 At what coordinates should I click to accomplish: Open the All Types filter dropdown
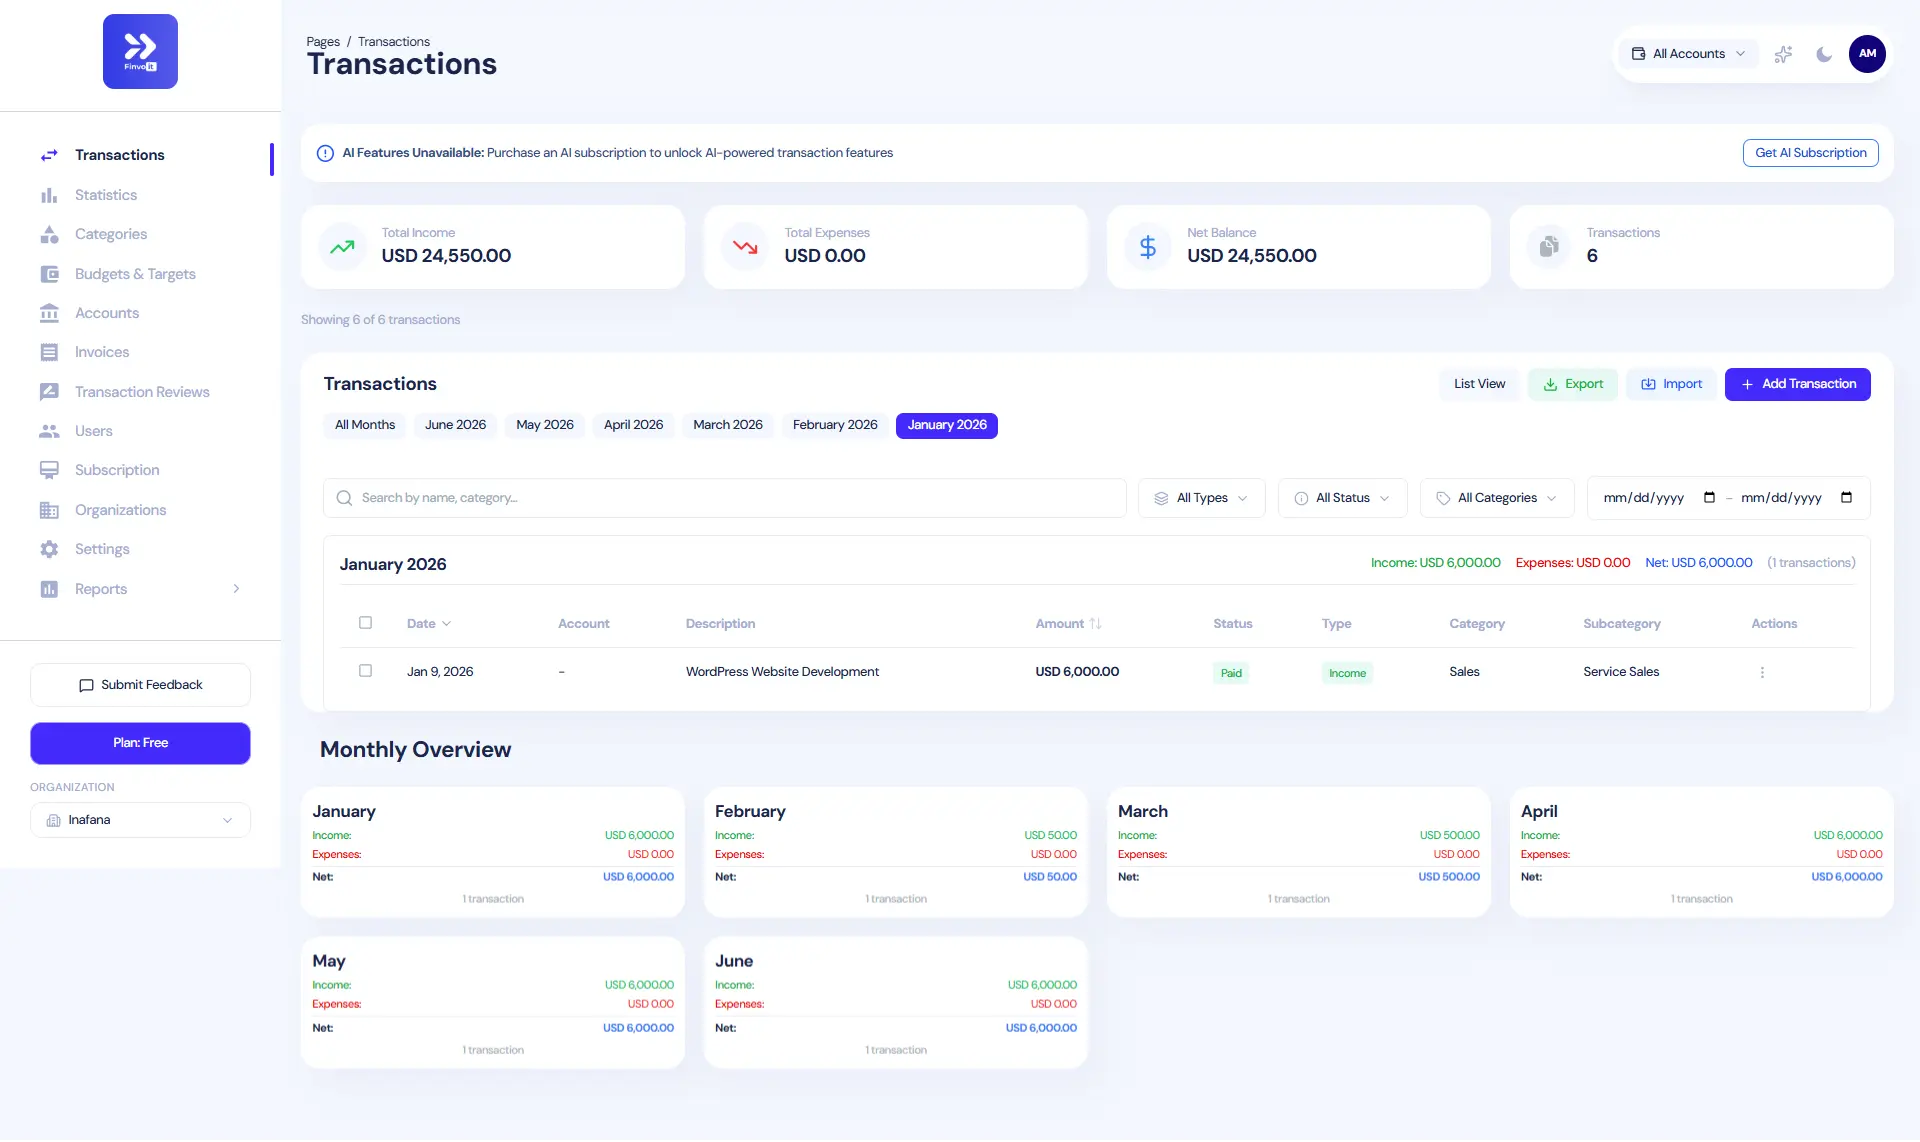(1201, 498)
